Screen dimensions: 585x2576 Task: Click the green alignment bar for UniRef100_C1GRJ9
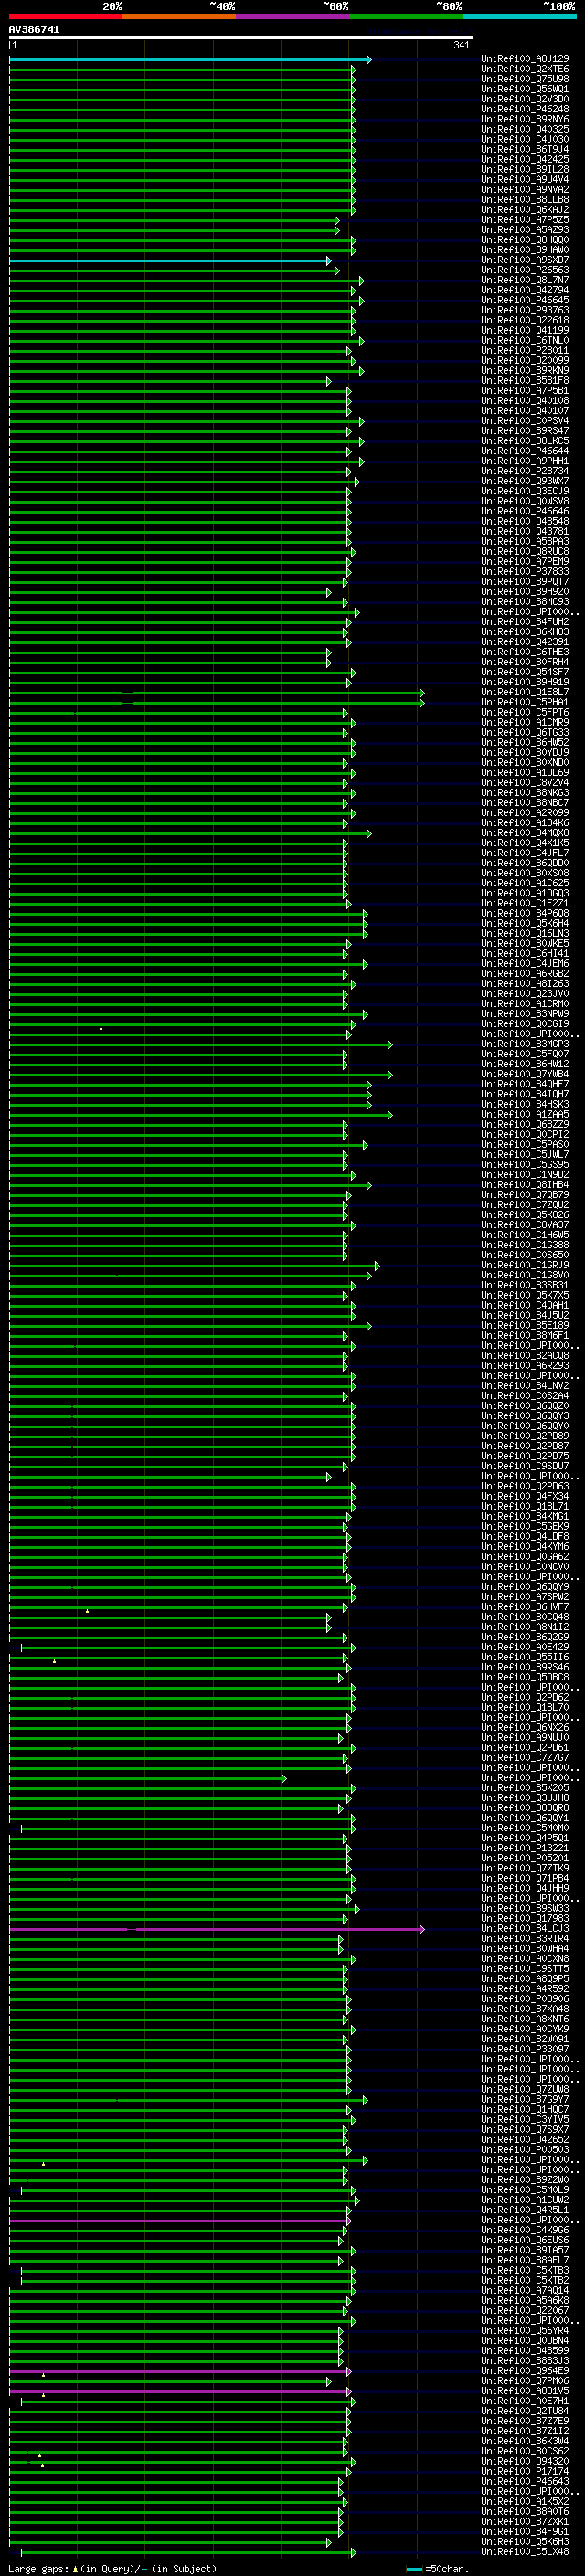pyautogui.click(x=194, y=1265)
